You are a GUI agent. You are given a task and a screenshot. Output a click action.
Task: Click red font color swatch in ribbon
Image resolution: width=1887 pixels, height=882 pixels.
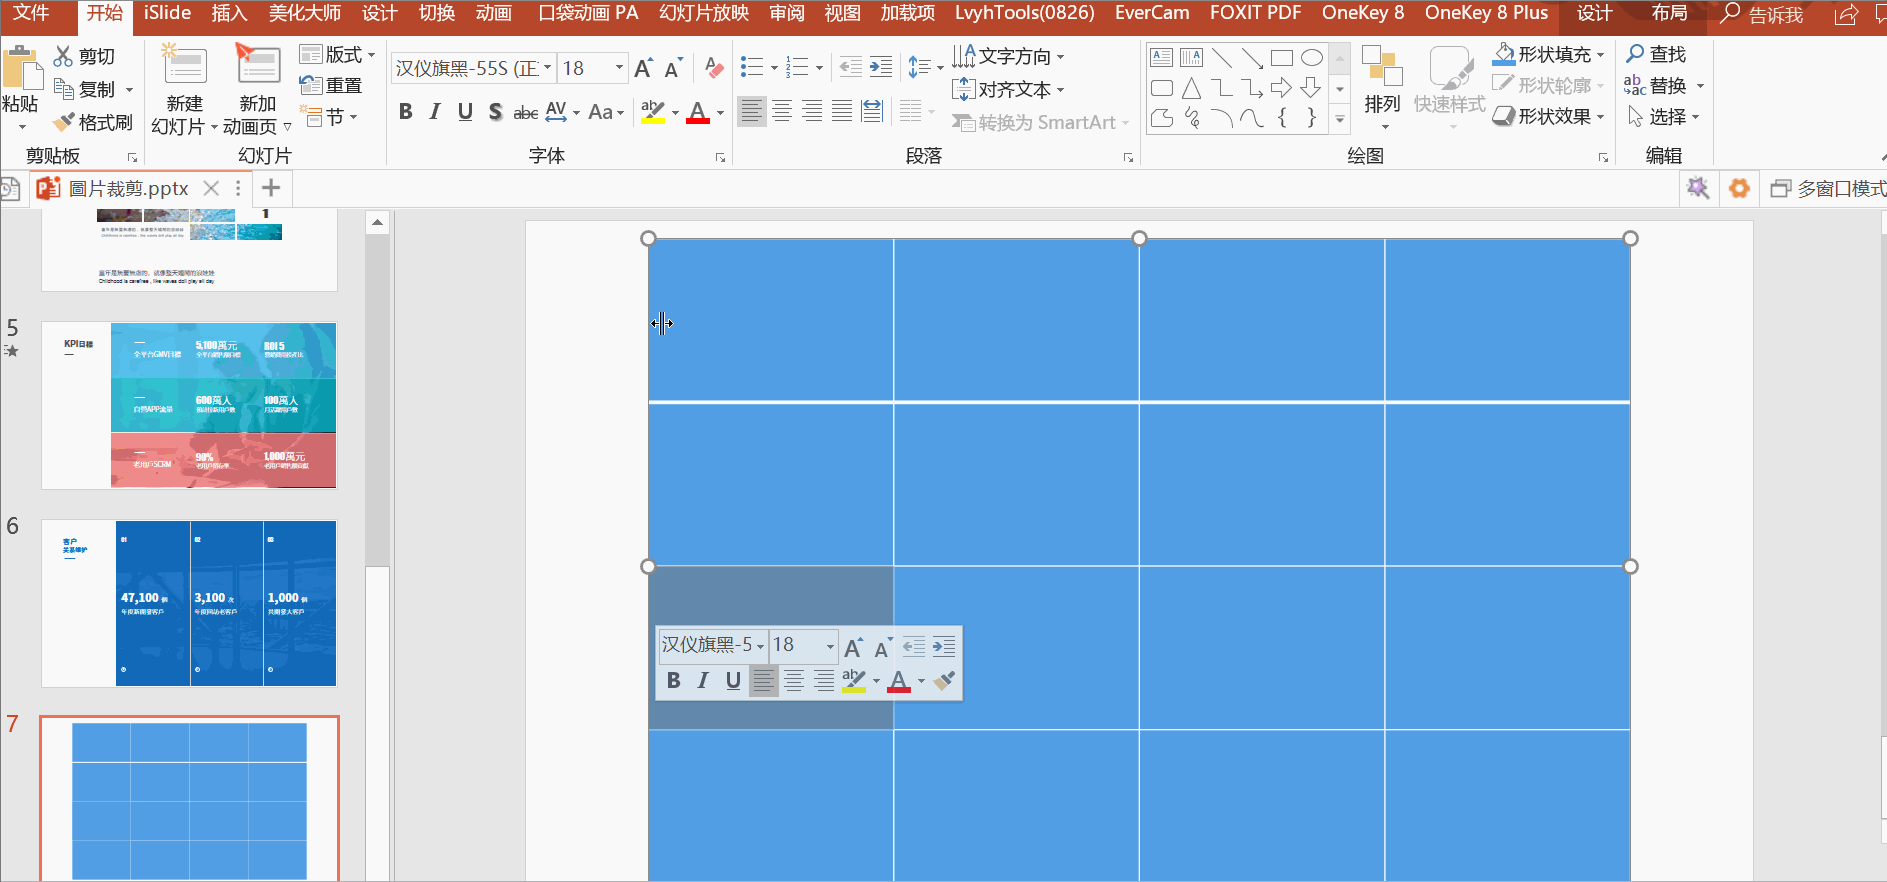(698, 113)
